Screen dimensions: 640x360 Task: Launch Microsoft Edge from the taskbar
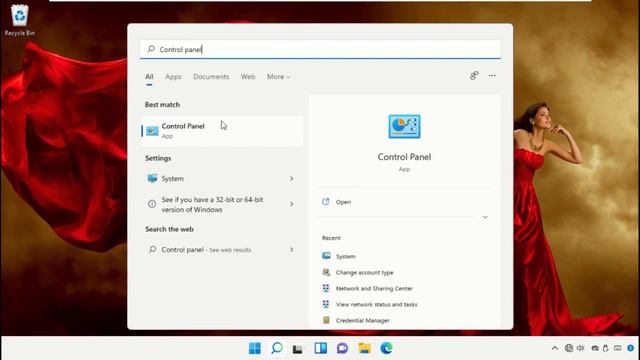pyautogui.click(x=386, y=348)
